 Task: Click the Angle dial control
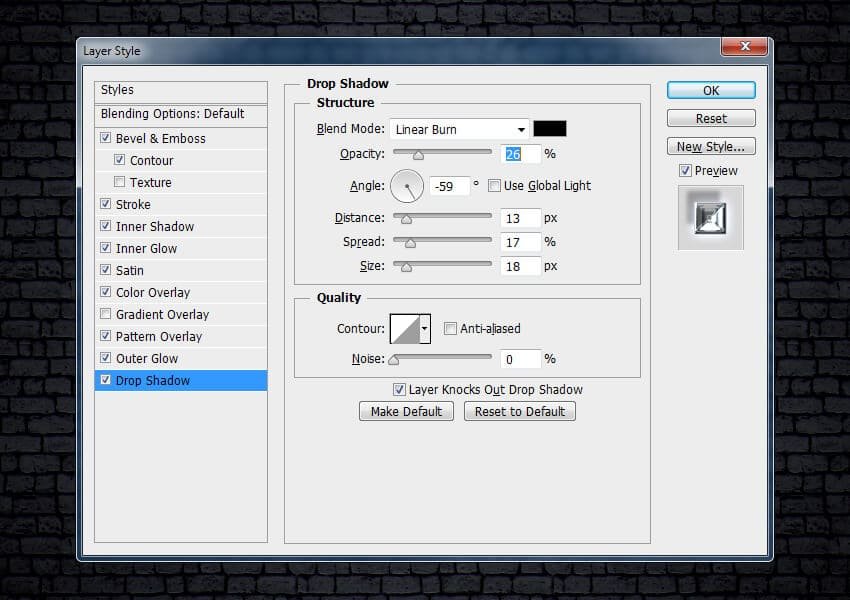pyautogui.click(x=407, y=185)
